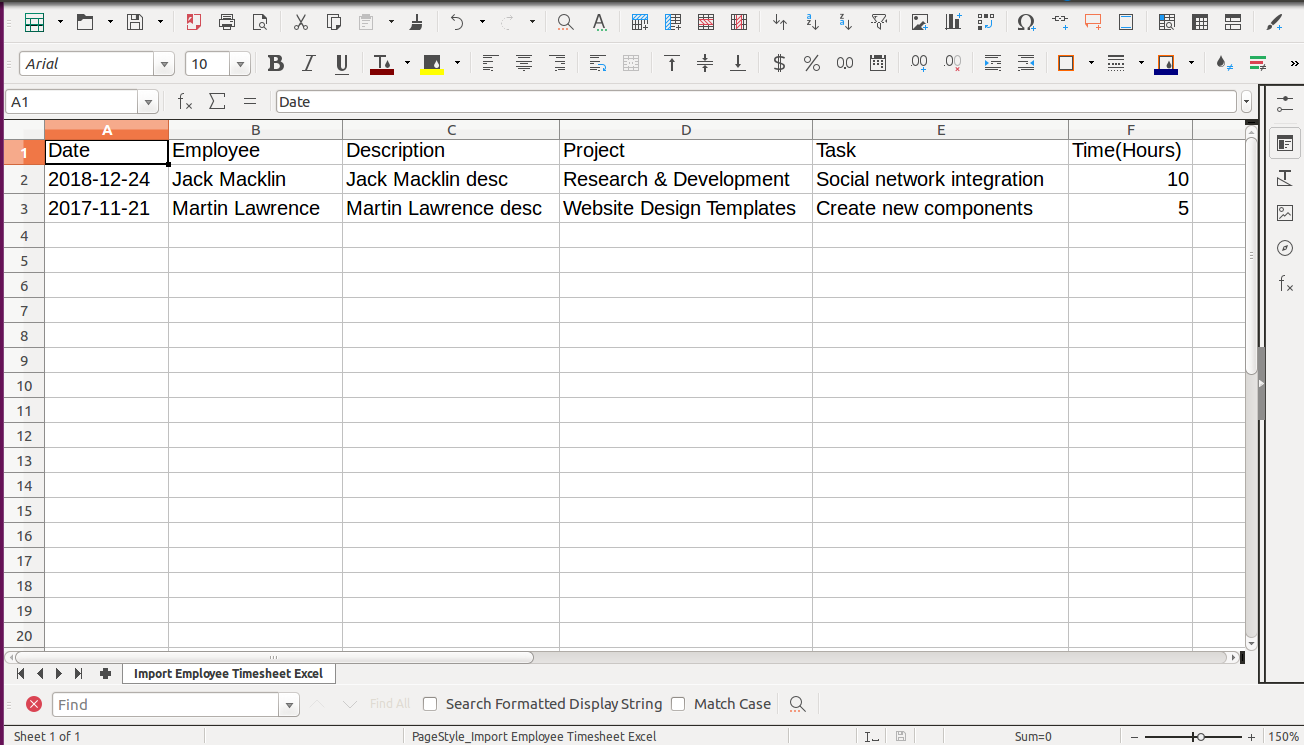This screenshot has height=745, width=1304.
Task: Open the Paste options dropdown arrow
Action: 391,22
